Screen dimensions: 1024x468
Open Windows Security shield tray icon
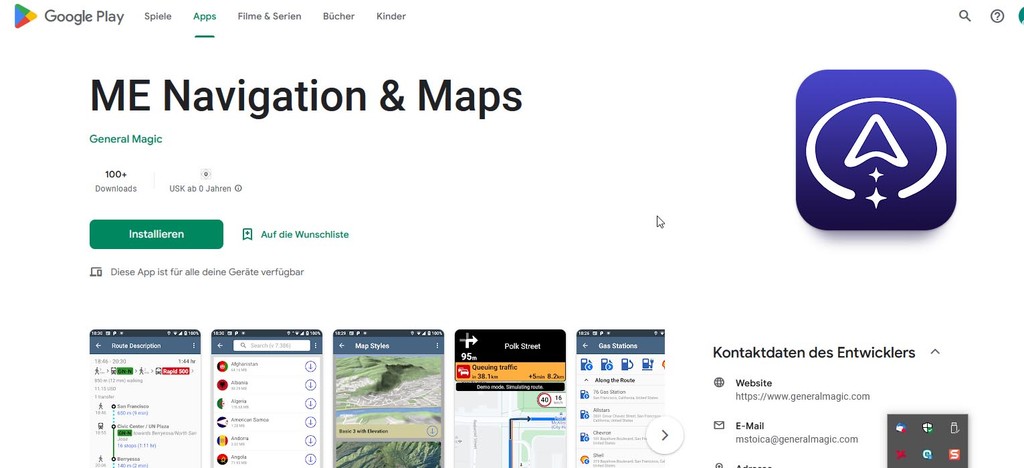coord(927,428)
